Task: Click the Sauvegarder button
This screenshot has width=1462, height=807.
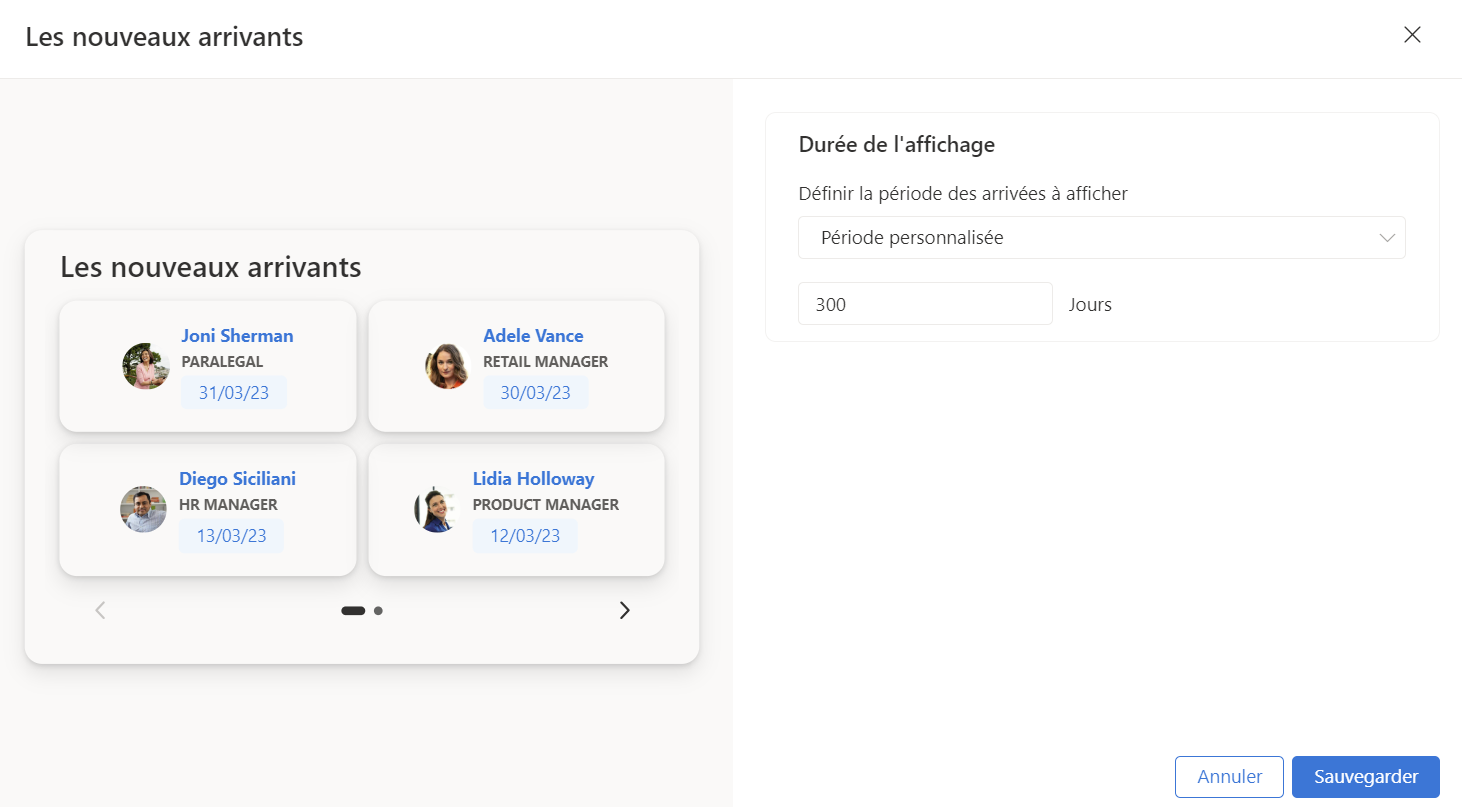Action: tap(1366, 777)
